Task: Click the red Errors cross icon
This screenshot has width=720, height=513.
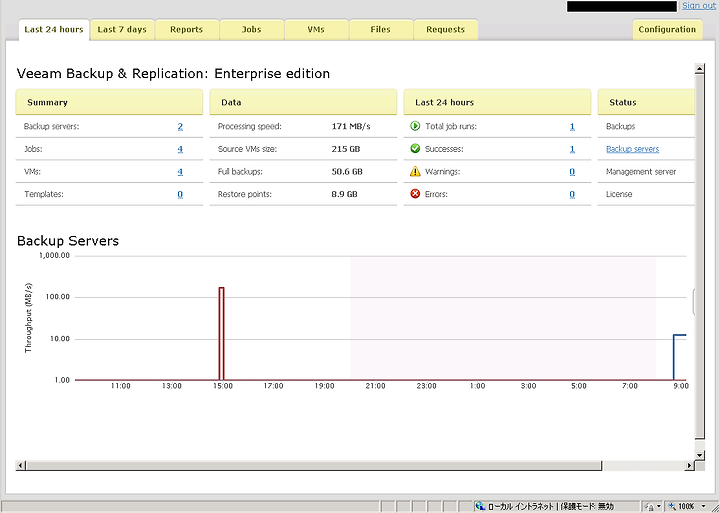Action: point(415,194)
